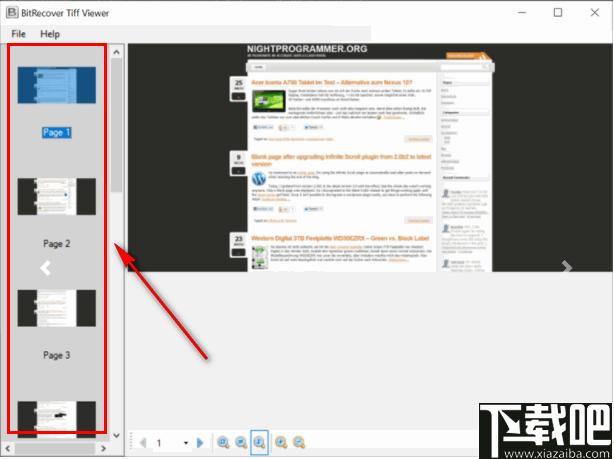This screenshot has height=459, width=614.
Task: Select the Page 2 thumbnail image
Action: pyautogui.click(x=57, y=196)
